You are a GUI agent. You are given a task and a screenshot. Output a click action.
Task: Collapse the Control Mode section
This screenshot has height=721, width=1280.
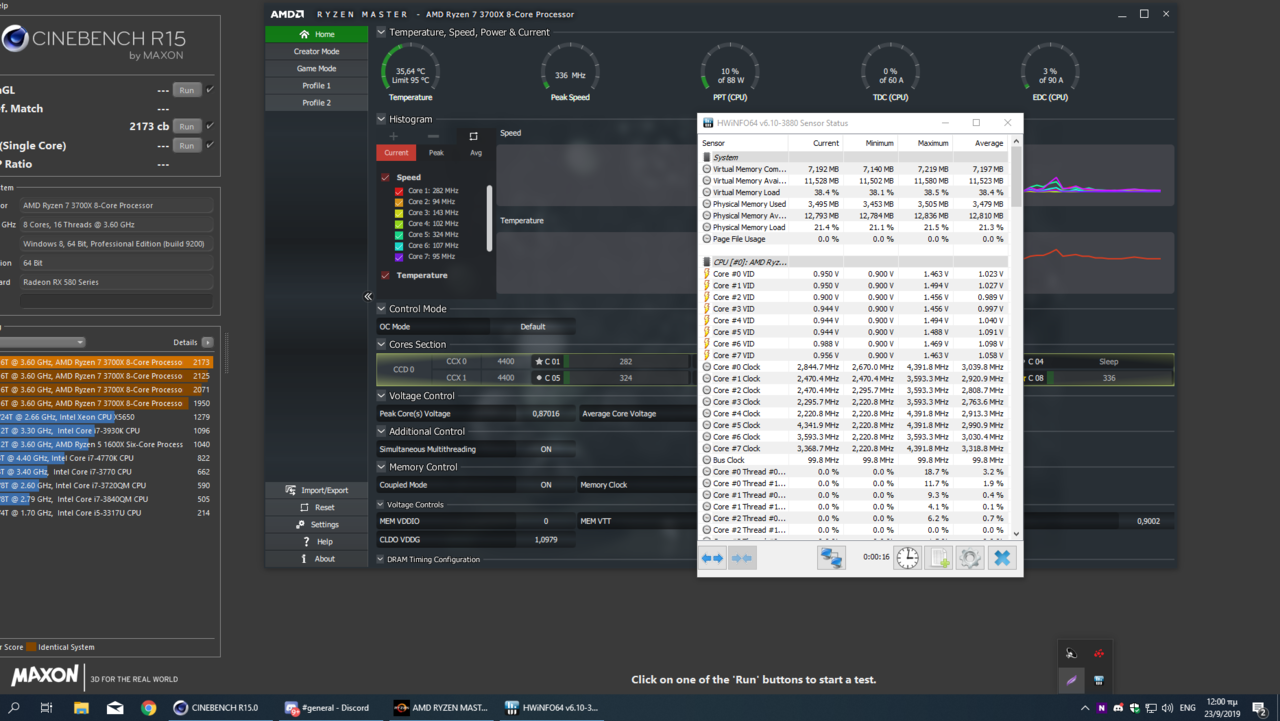pos(381,309)
